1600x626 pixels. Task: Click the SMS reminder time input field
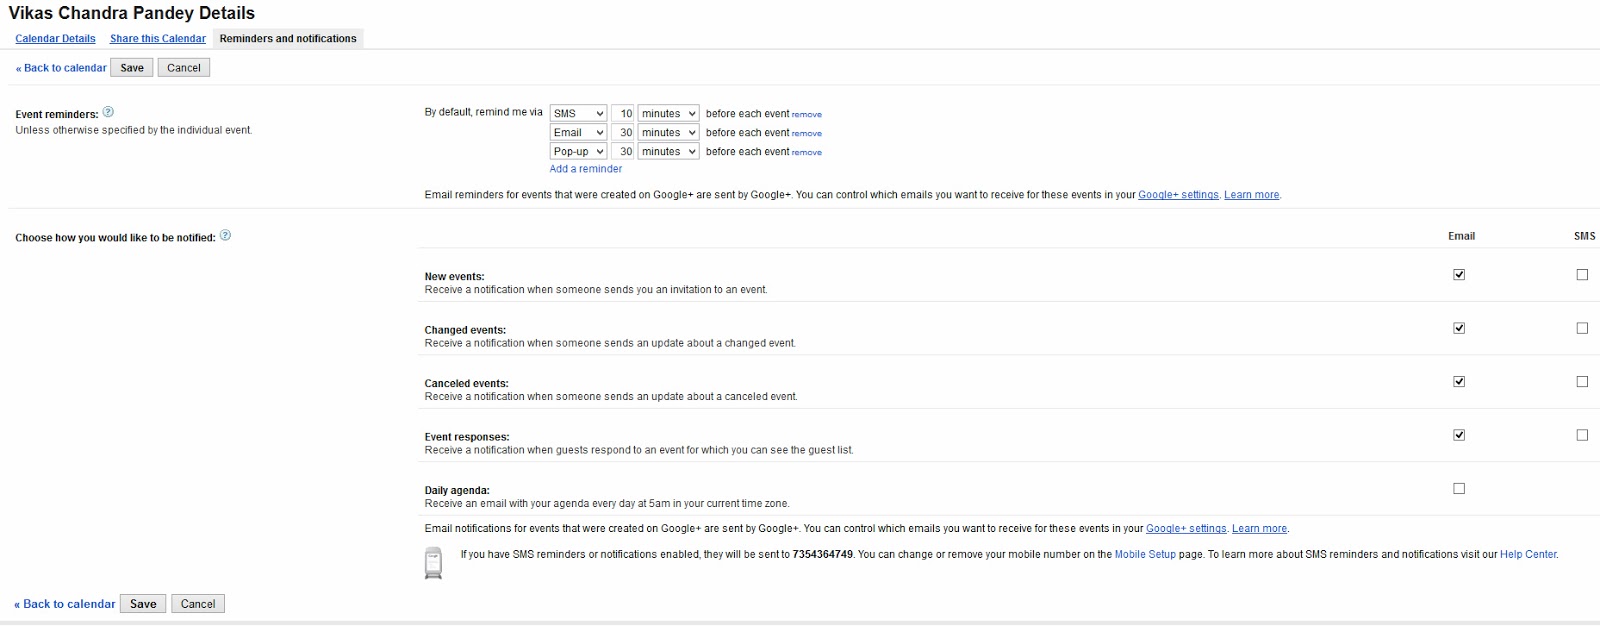click(x=623, y=114)
